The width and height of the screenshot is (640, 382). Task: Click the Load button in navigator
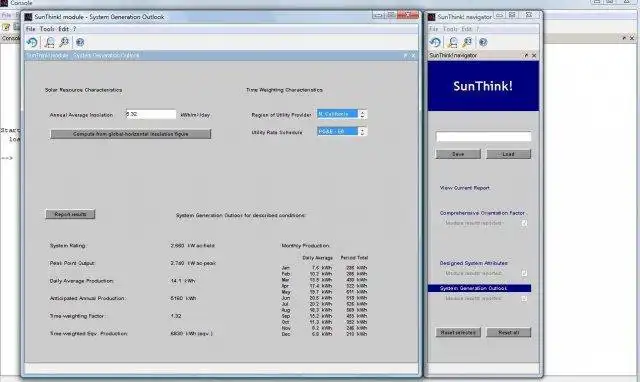point(509,154)
